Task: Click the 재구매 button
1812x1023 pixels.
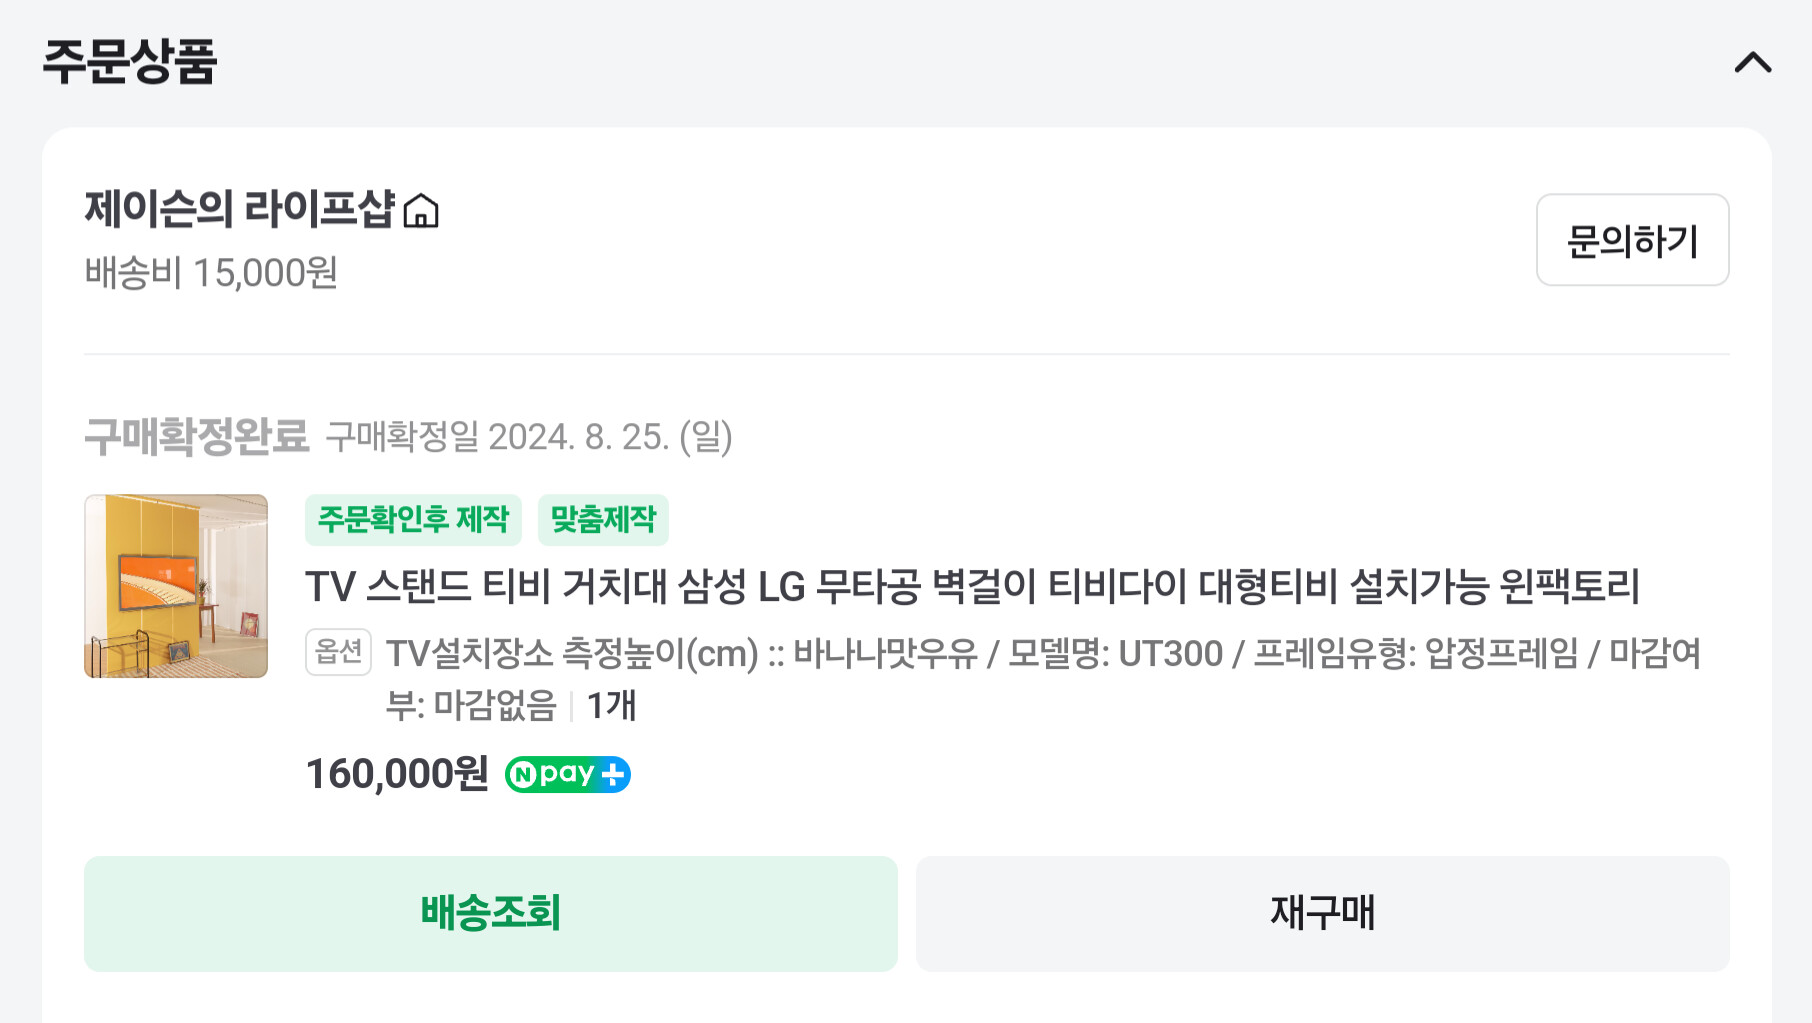Action: tap(1323, 913)
